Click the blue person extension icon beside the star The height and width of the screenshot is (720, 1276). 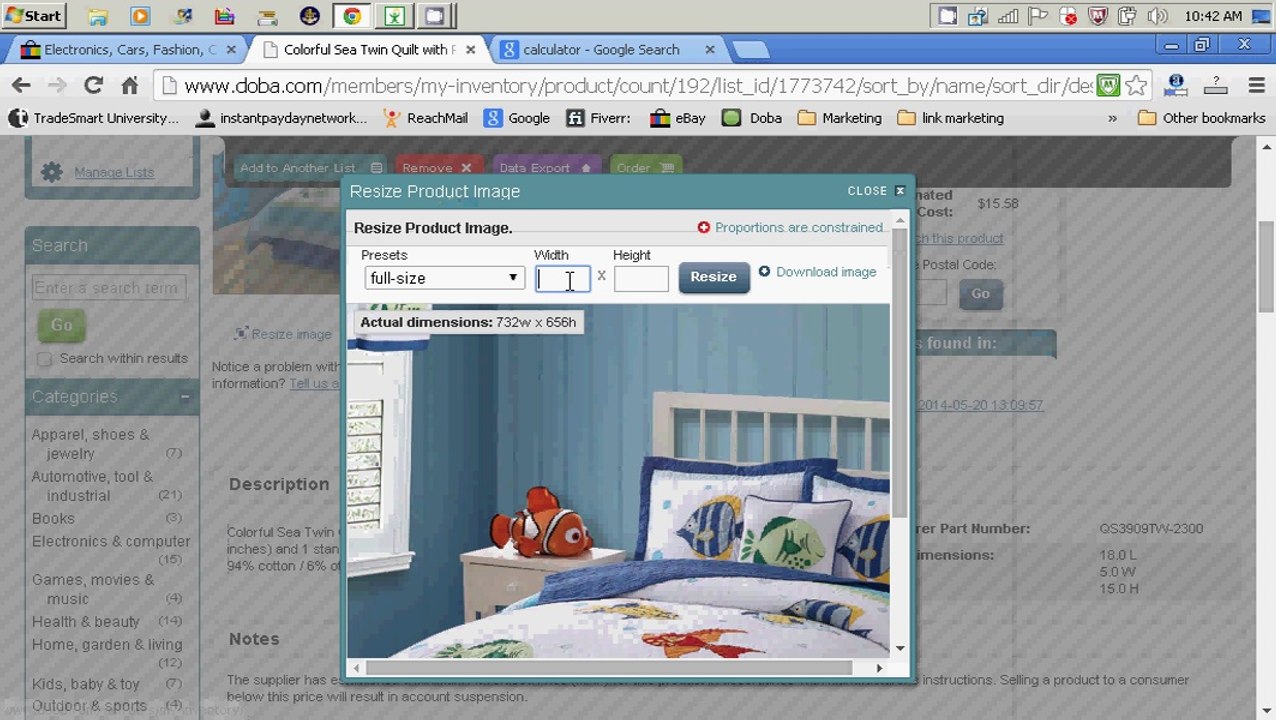(x=1176, y=86)
